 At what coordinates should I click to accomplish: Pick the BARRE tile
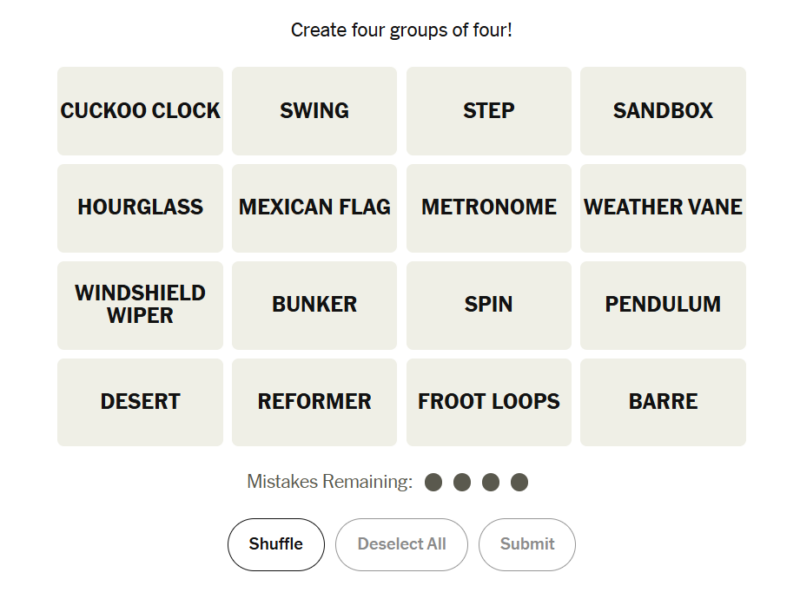tap(663, 402)
